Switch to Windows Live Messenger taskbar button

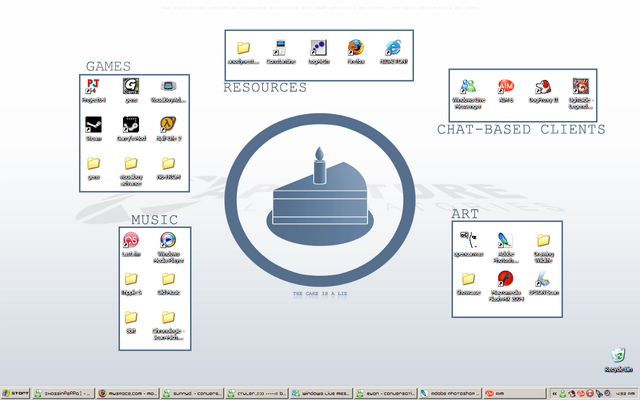pyautogui.click(x=321, y=393)
